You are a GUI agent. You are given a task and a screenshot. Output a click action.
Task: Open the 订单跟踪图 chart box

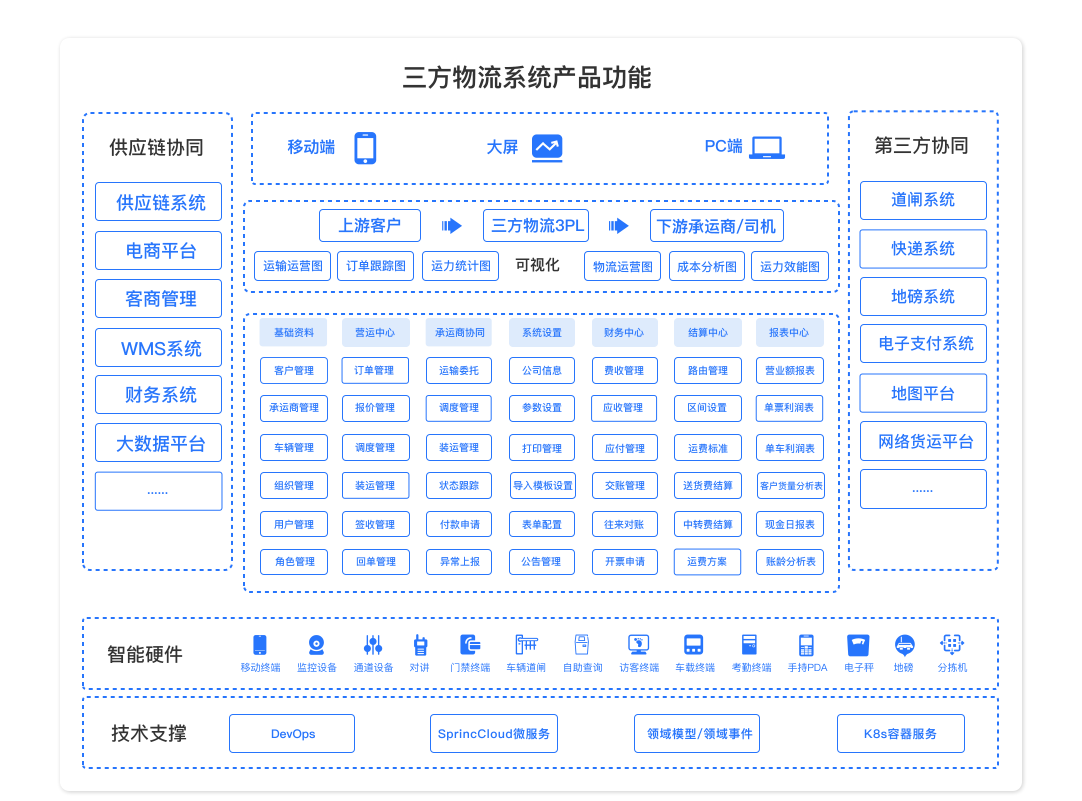tap(375, 266)
